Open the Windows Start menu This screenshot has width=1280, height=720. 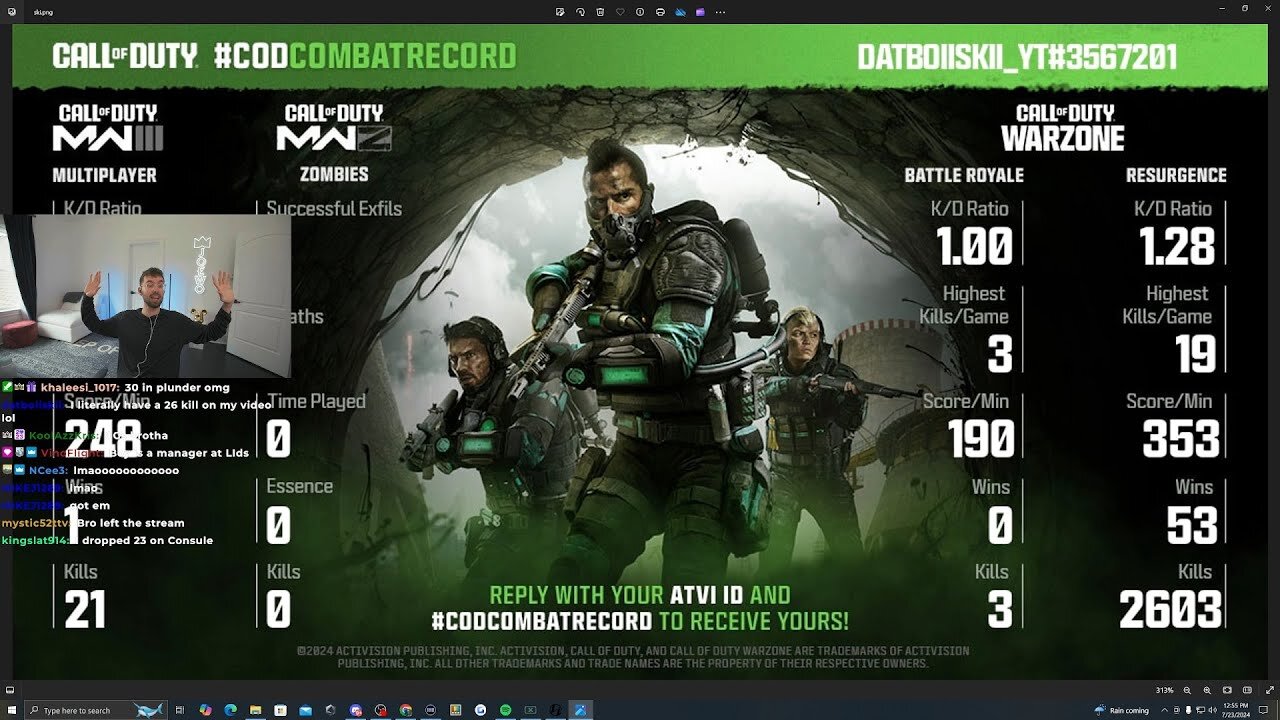(11, 710)
